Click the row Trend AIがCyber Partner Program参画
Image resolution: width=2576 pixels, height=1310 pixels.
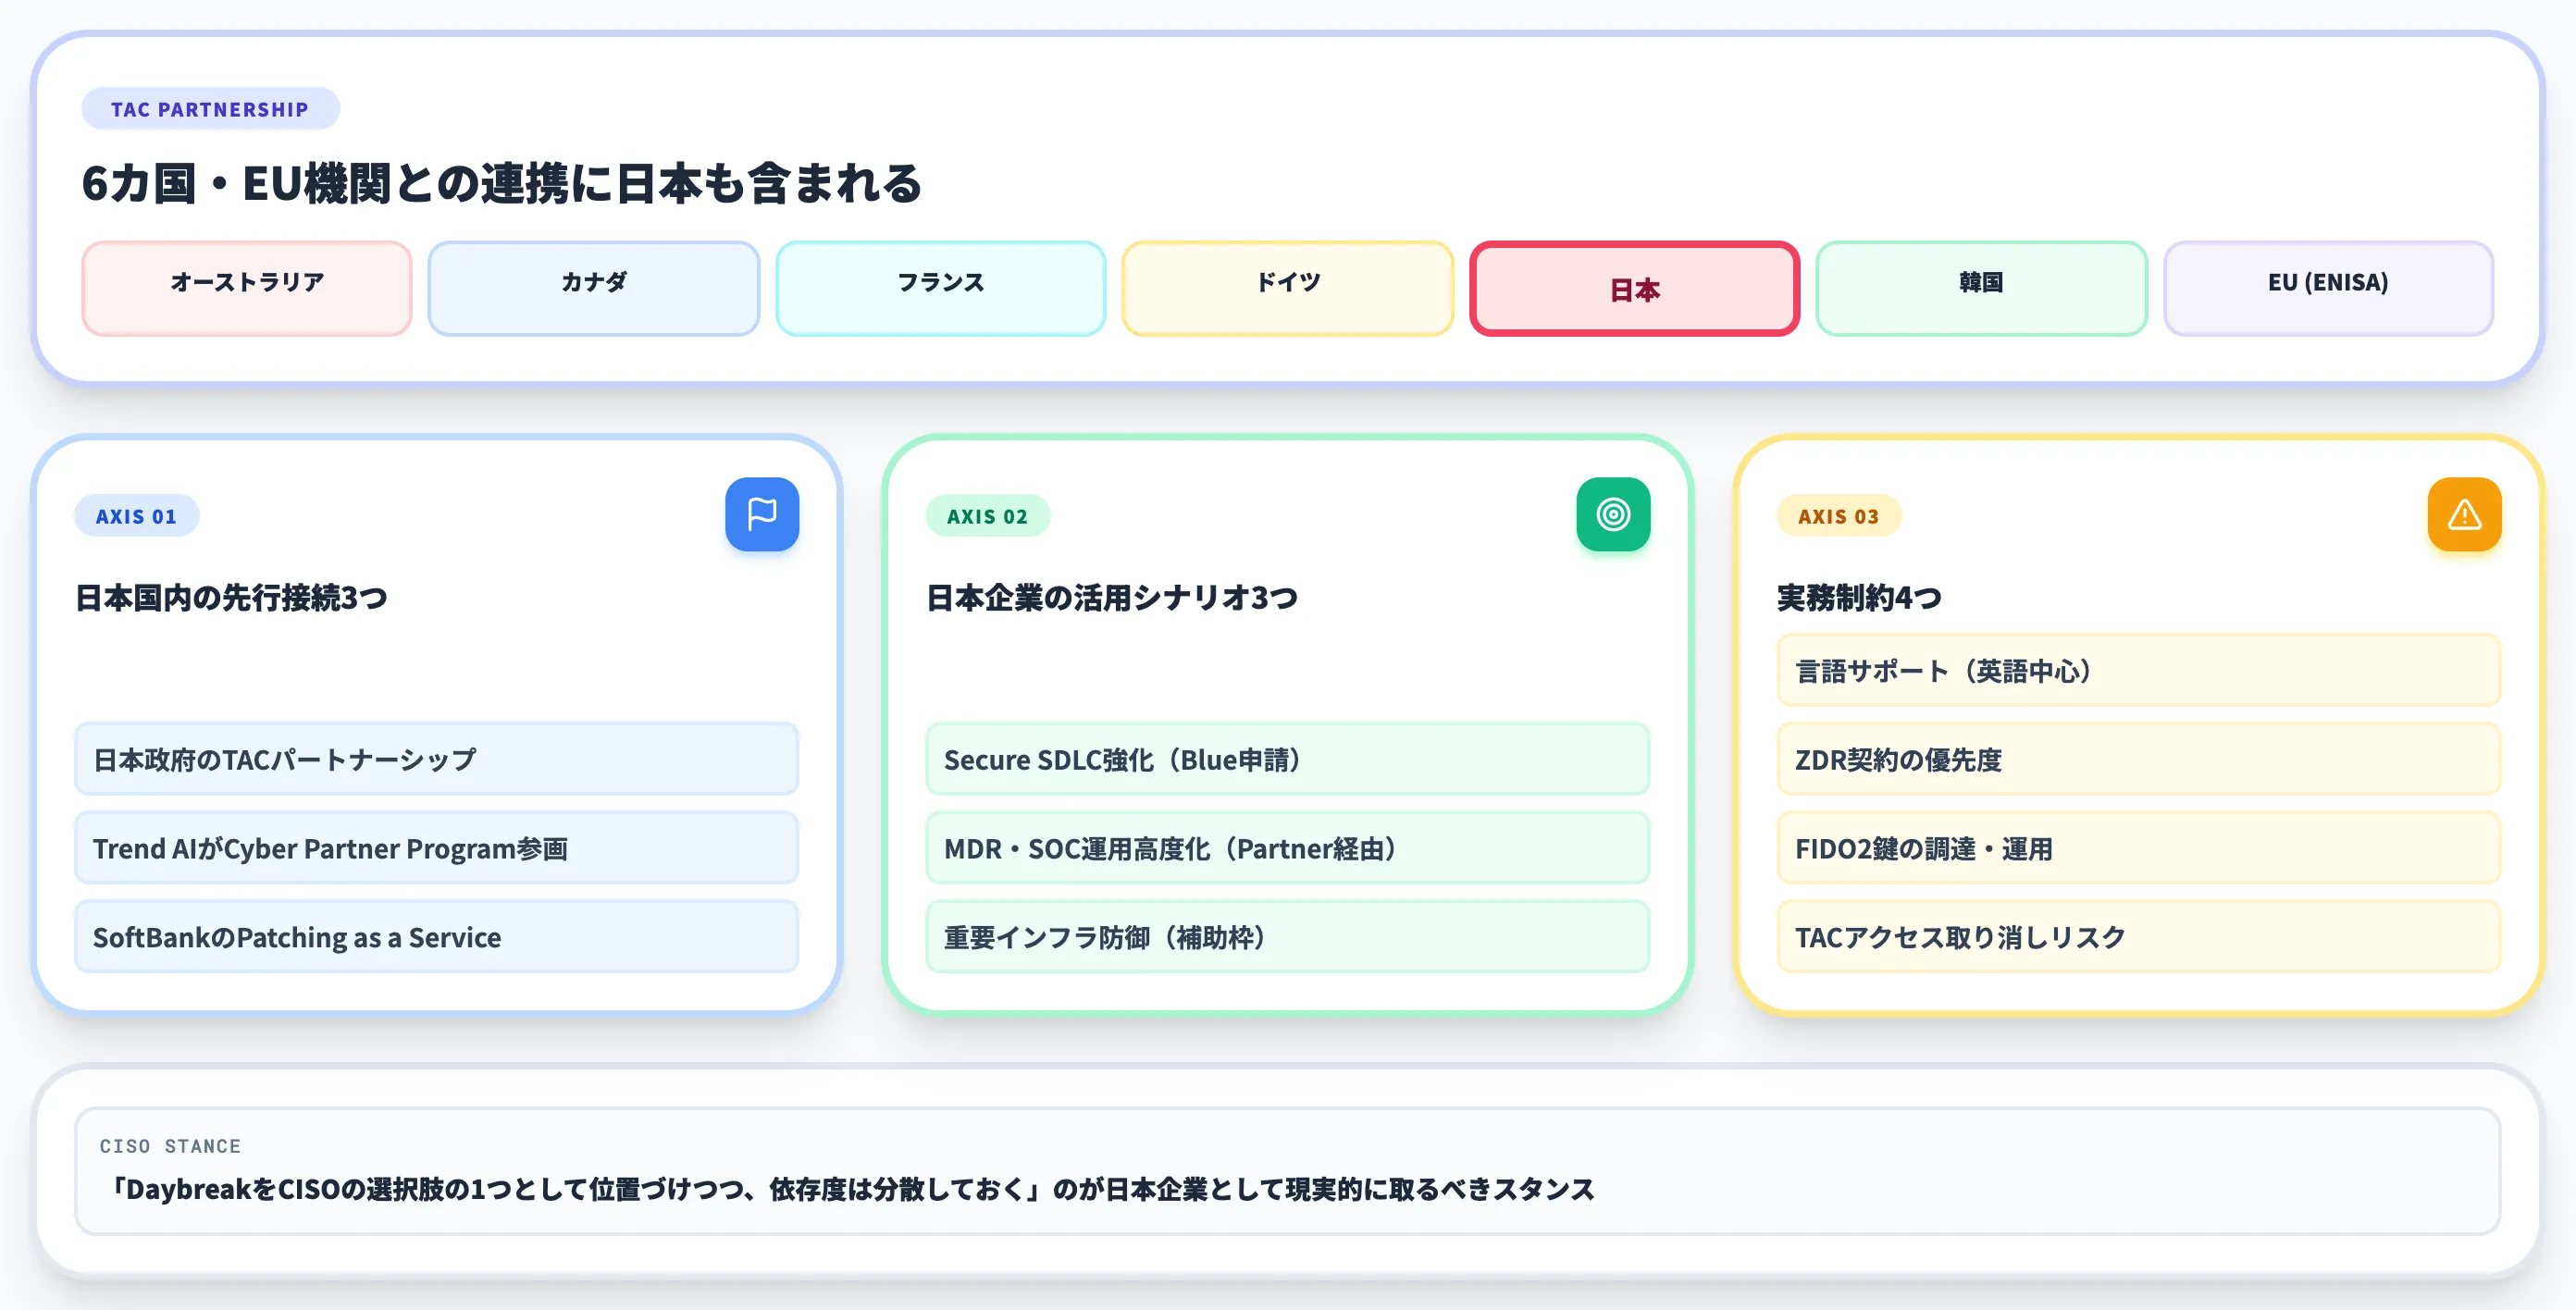[437, 848]
